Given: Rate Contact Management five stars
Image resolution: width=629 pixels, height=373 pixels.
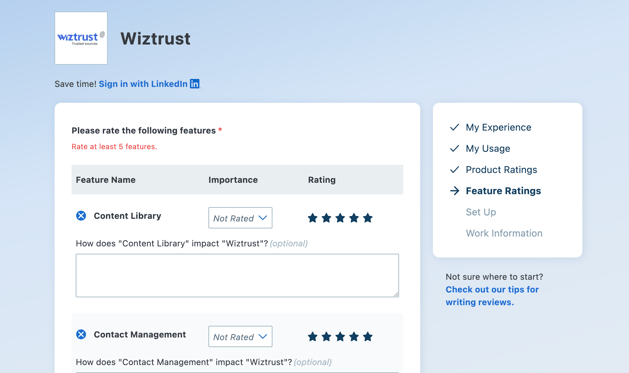Looking at the screenshot, I should pos(367,337).
